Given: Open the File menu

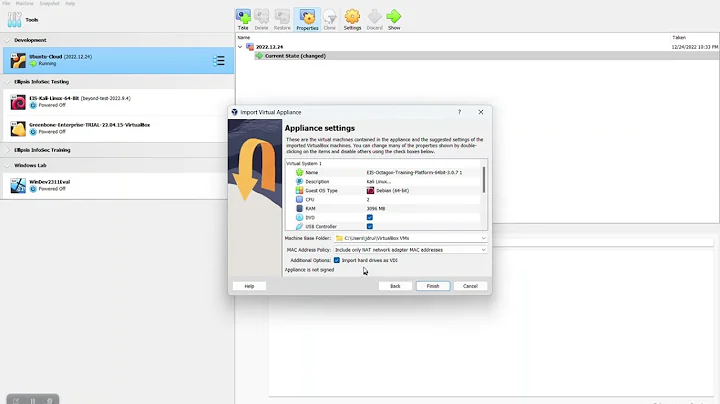Looking at the screenshot, I should point(6,3).
